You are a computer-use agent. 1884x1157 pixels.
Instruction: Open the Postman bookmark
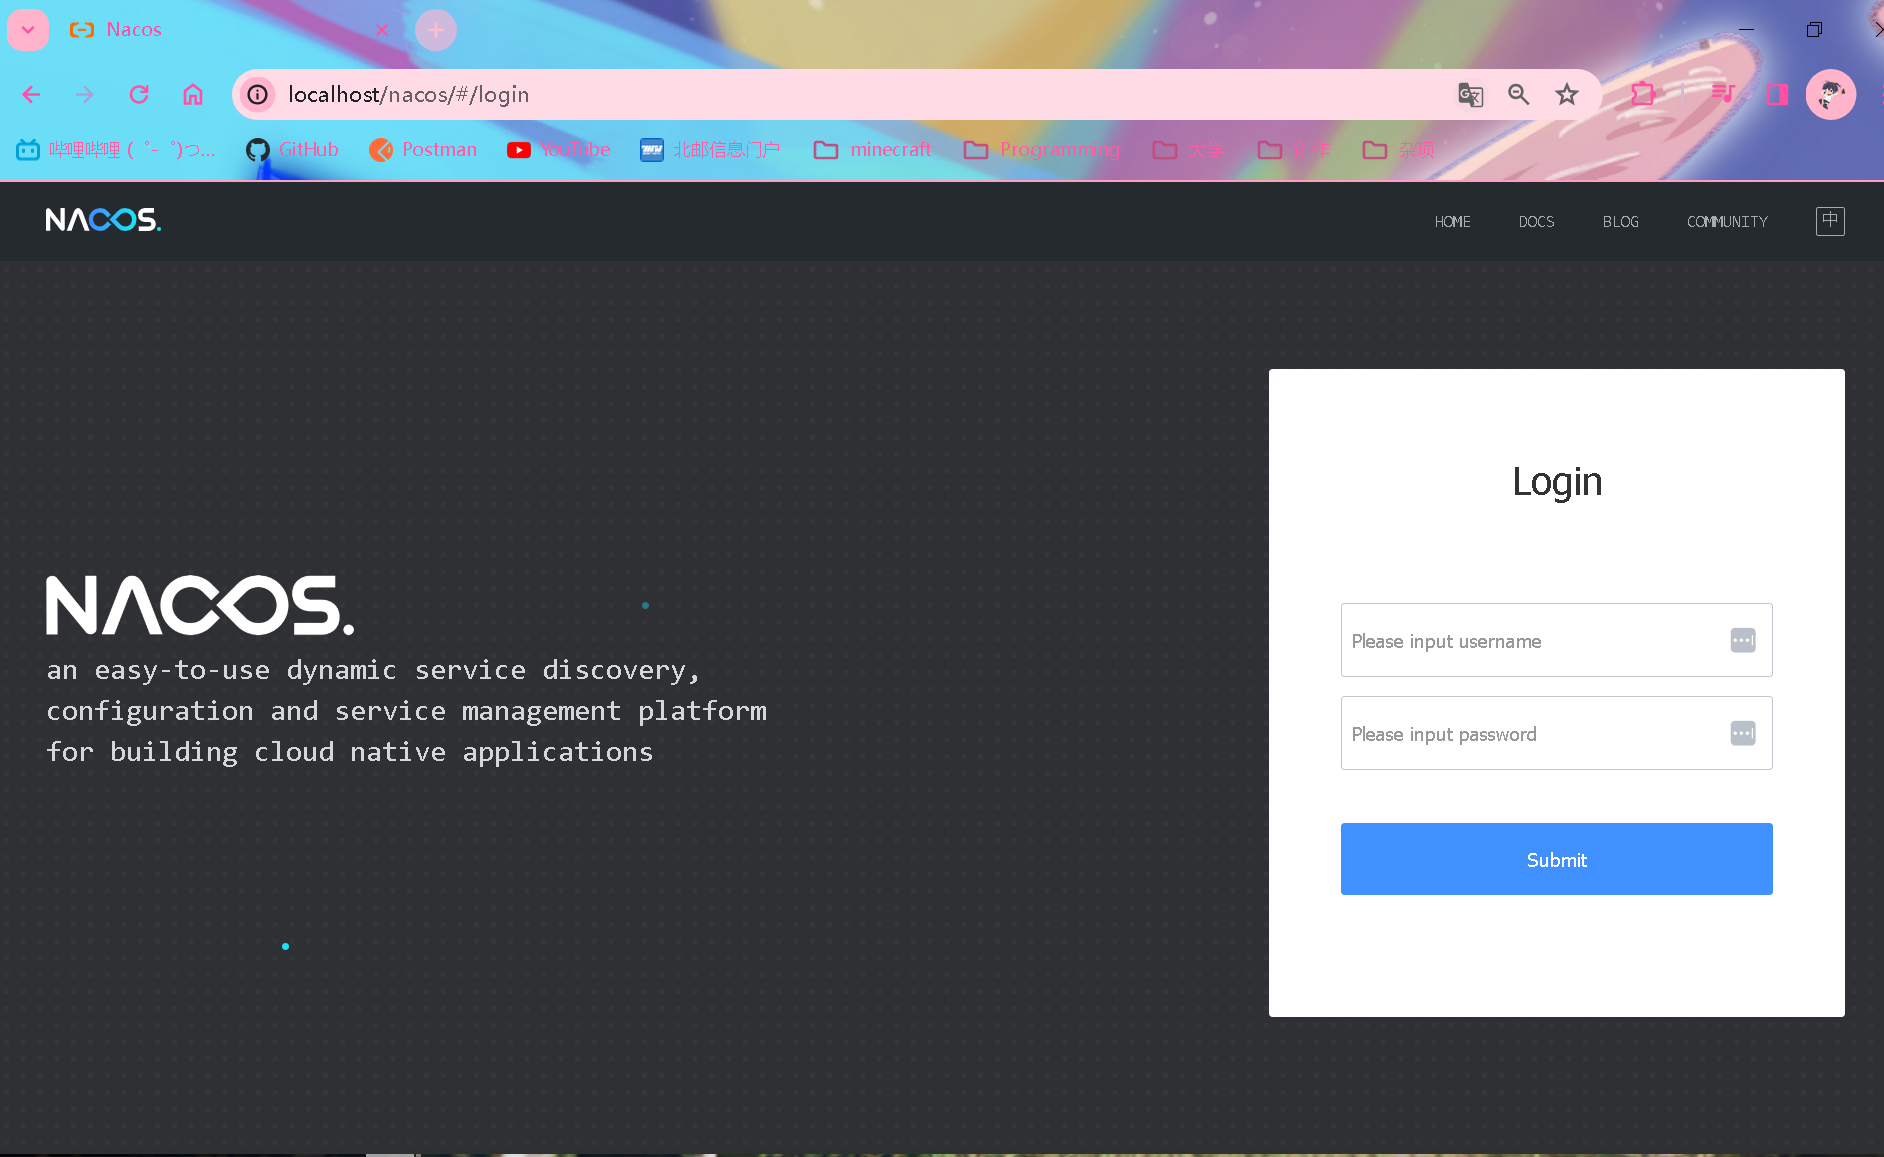pyautogui.click(x=423, y=149)
